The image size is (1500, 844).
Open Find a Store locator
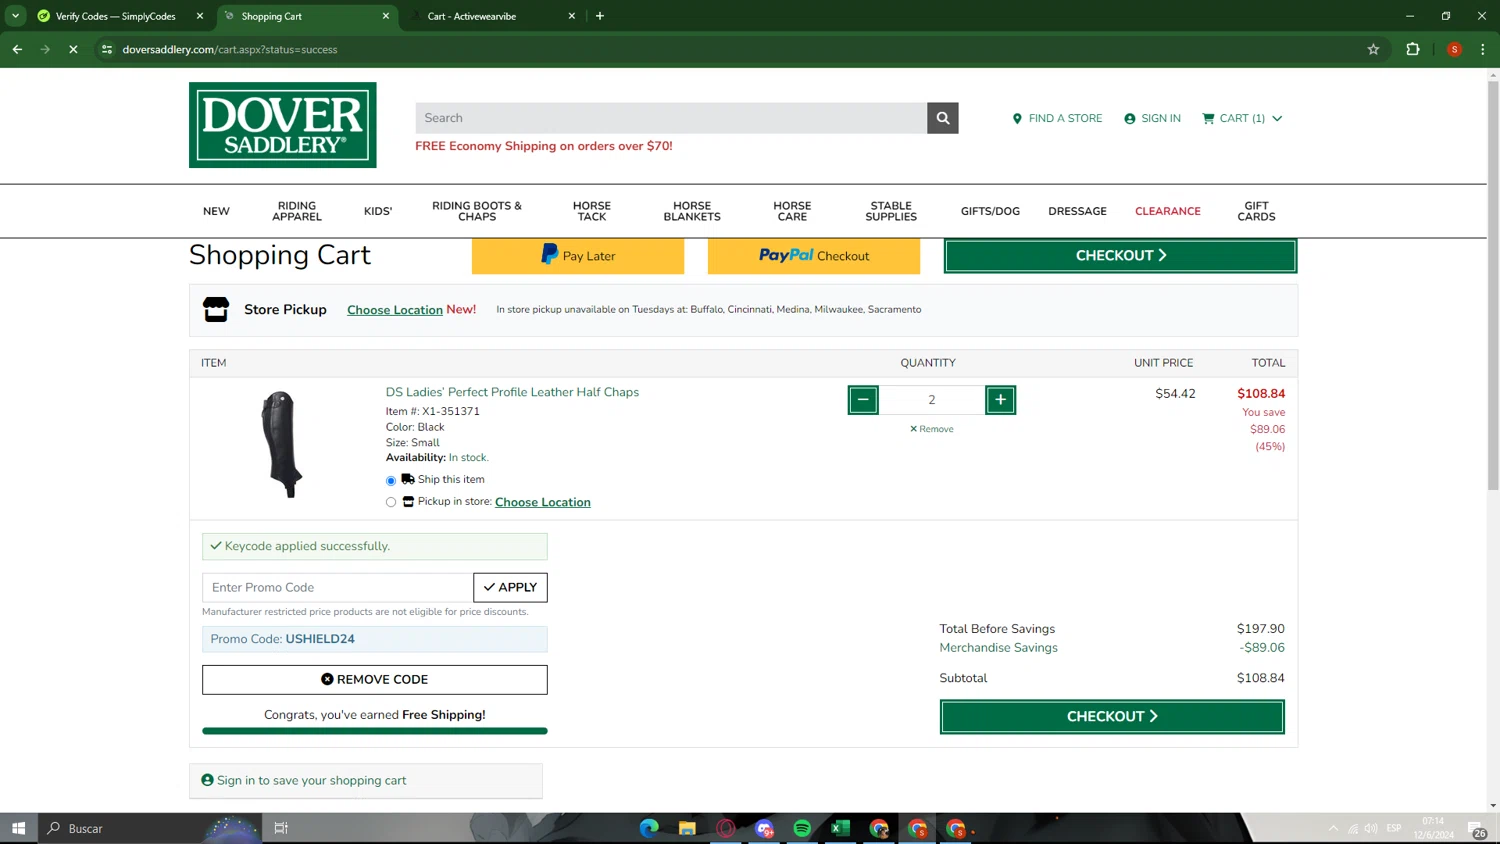pos(1057,118)
